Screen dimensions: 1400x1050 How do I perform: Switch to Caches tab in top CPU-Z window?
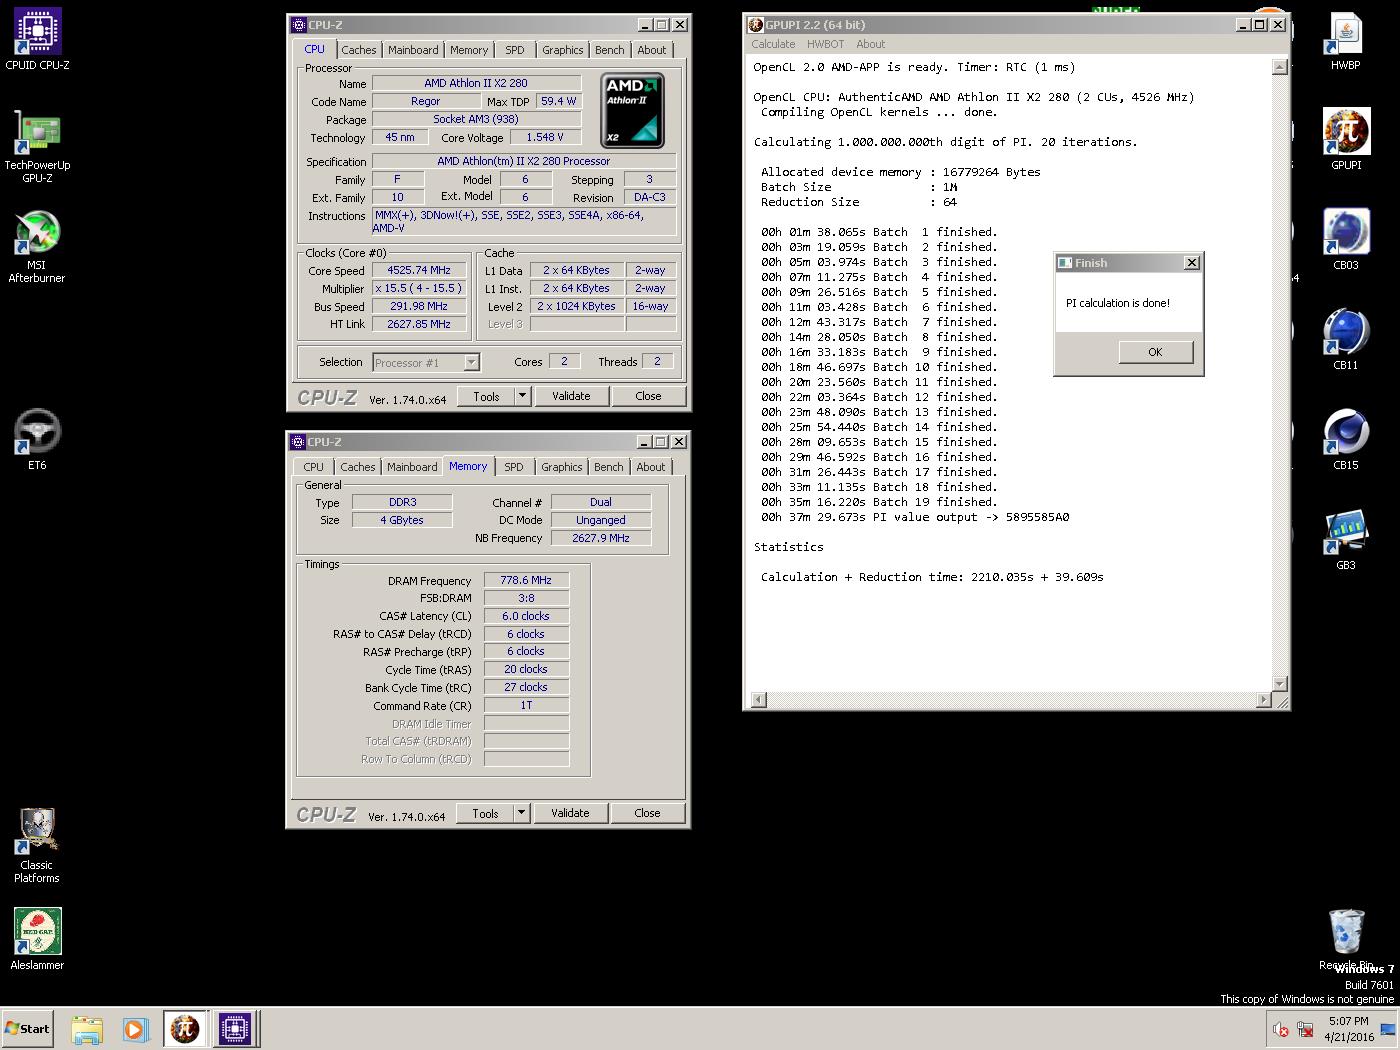(x=358, y=50)
